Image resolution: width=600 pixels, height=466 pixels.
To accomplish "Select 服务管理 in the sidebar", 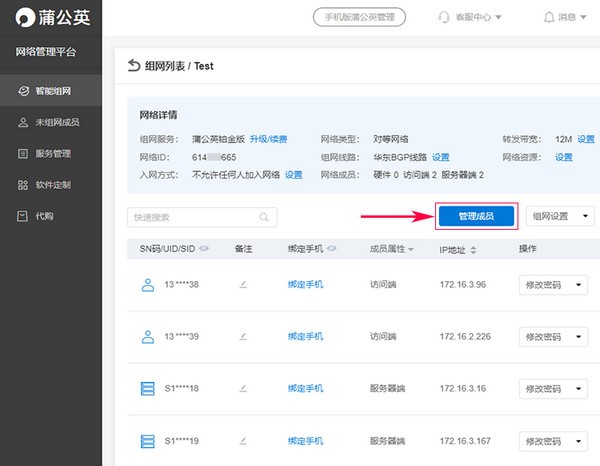I will [x=52, y=154].
